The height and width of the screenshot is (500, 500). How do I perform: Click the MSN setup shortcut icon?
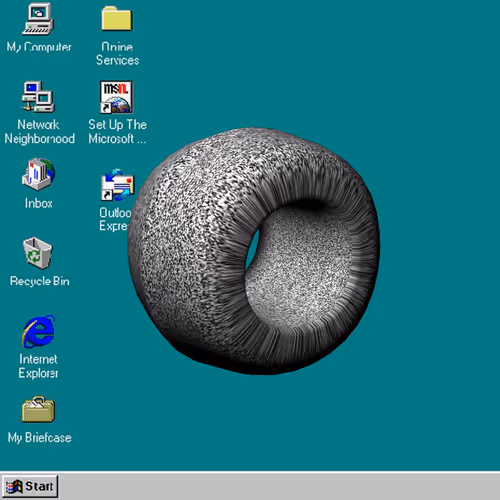coord(116,97)
